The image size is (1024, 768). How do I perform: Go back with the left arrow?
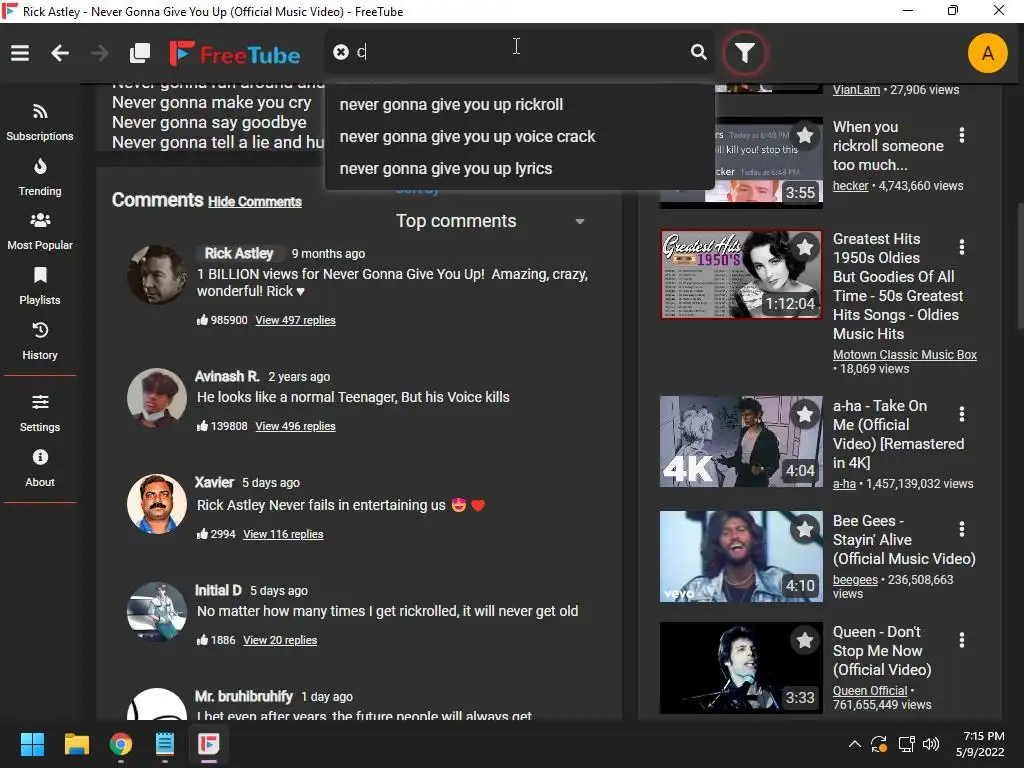[60, 53]
